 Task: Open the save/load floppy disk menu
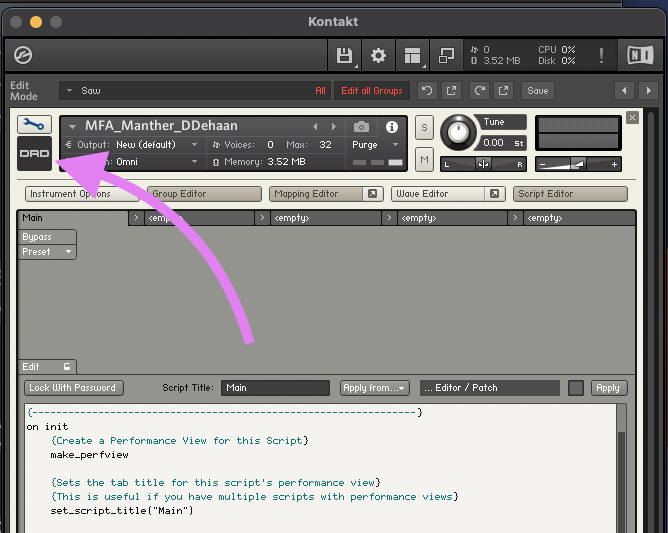pos(345,55)
